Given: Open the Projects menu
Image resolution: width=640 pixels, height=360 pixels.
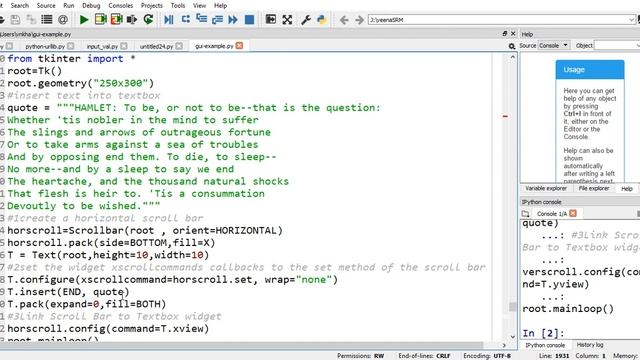Looking at the screenshot, I should 151,6.
